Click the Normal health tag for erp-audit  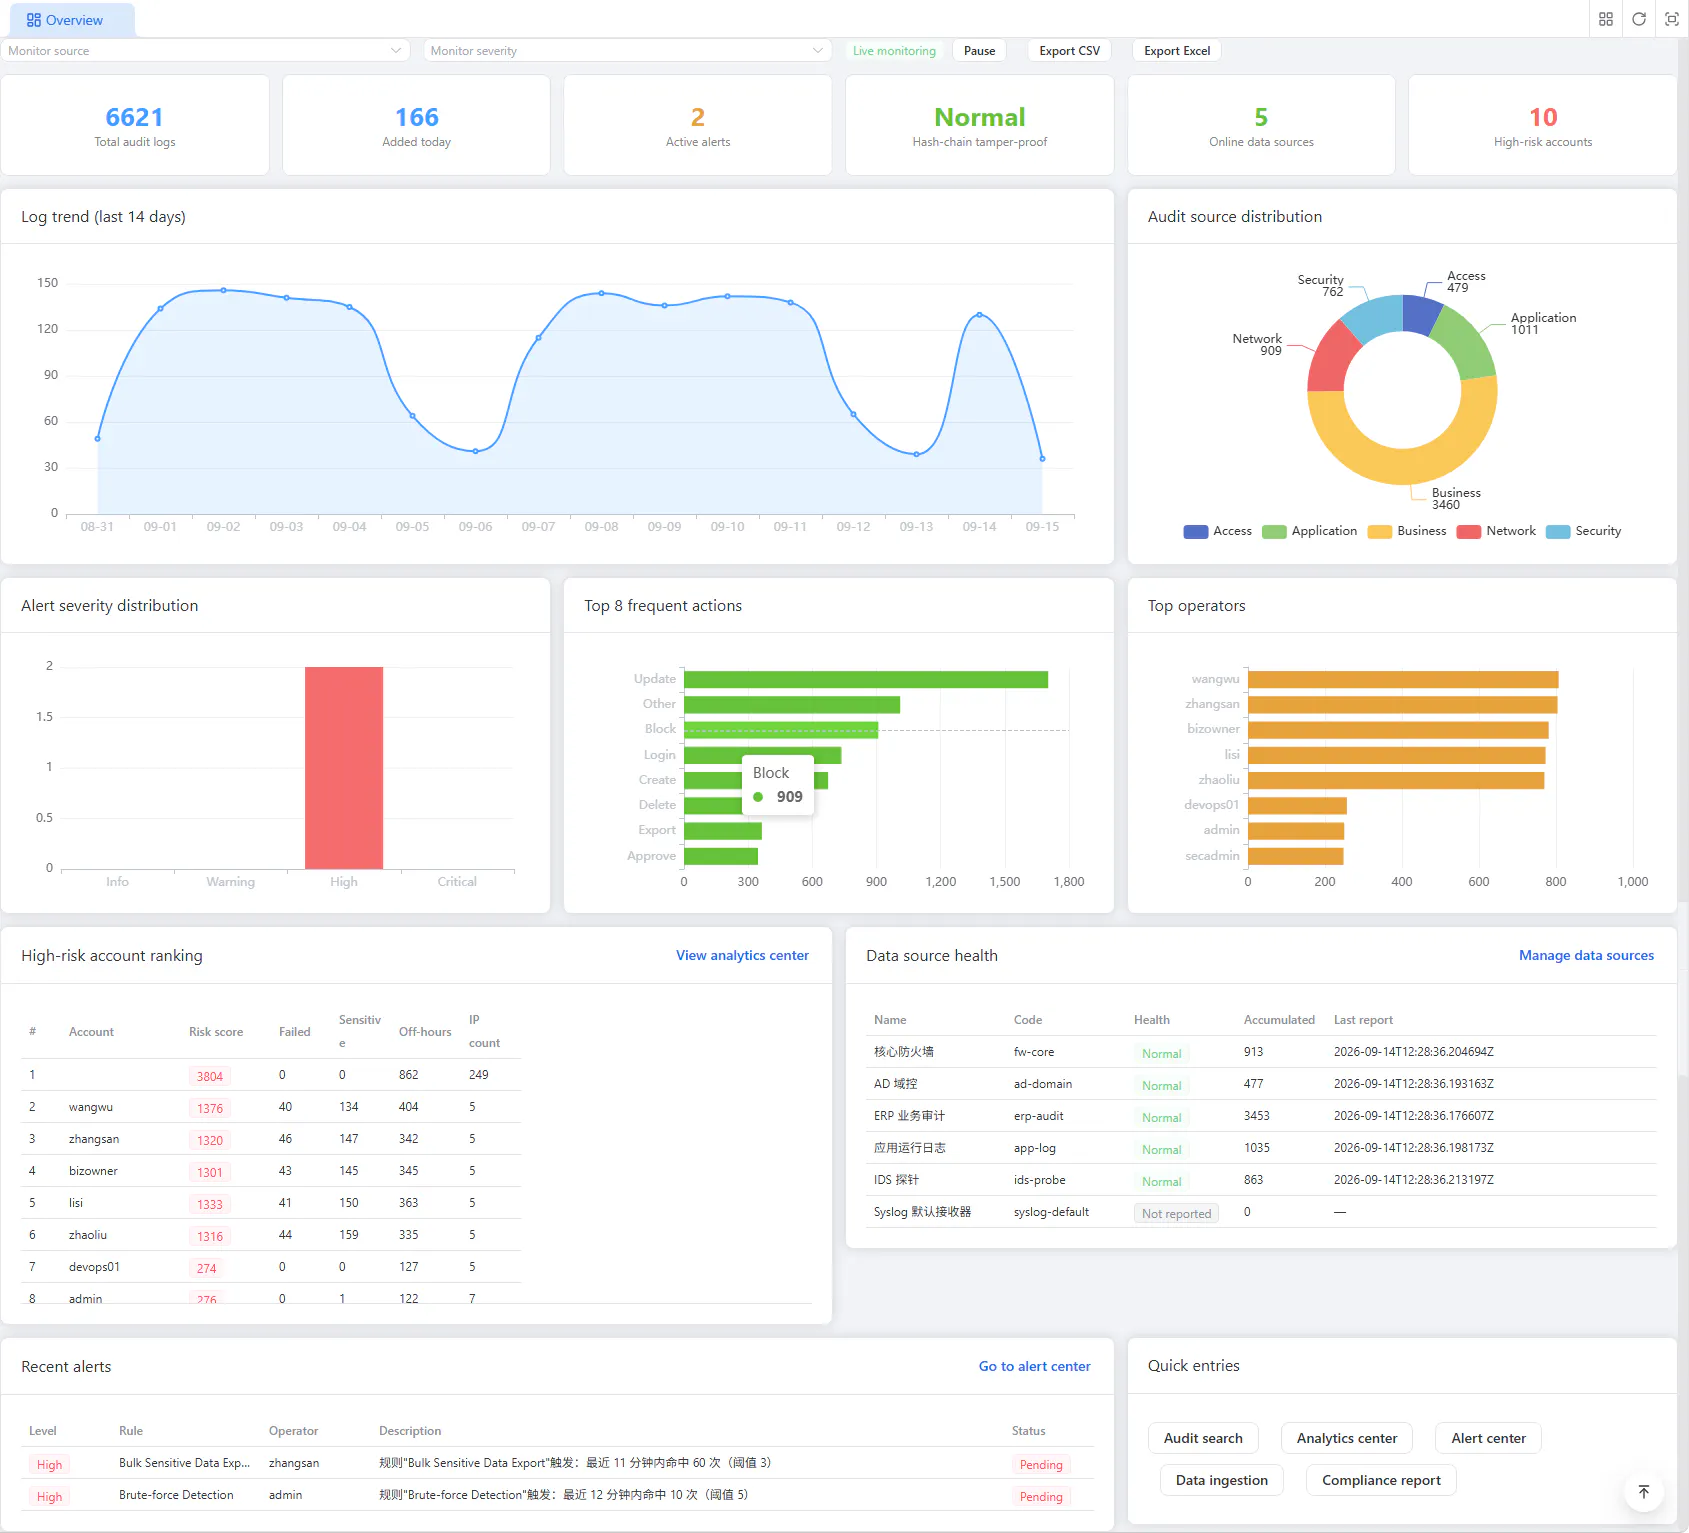[x=1161, y=1118]
